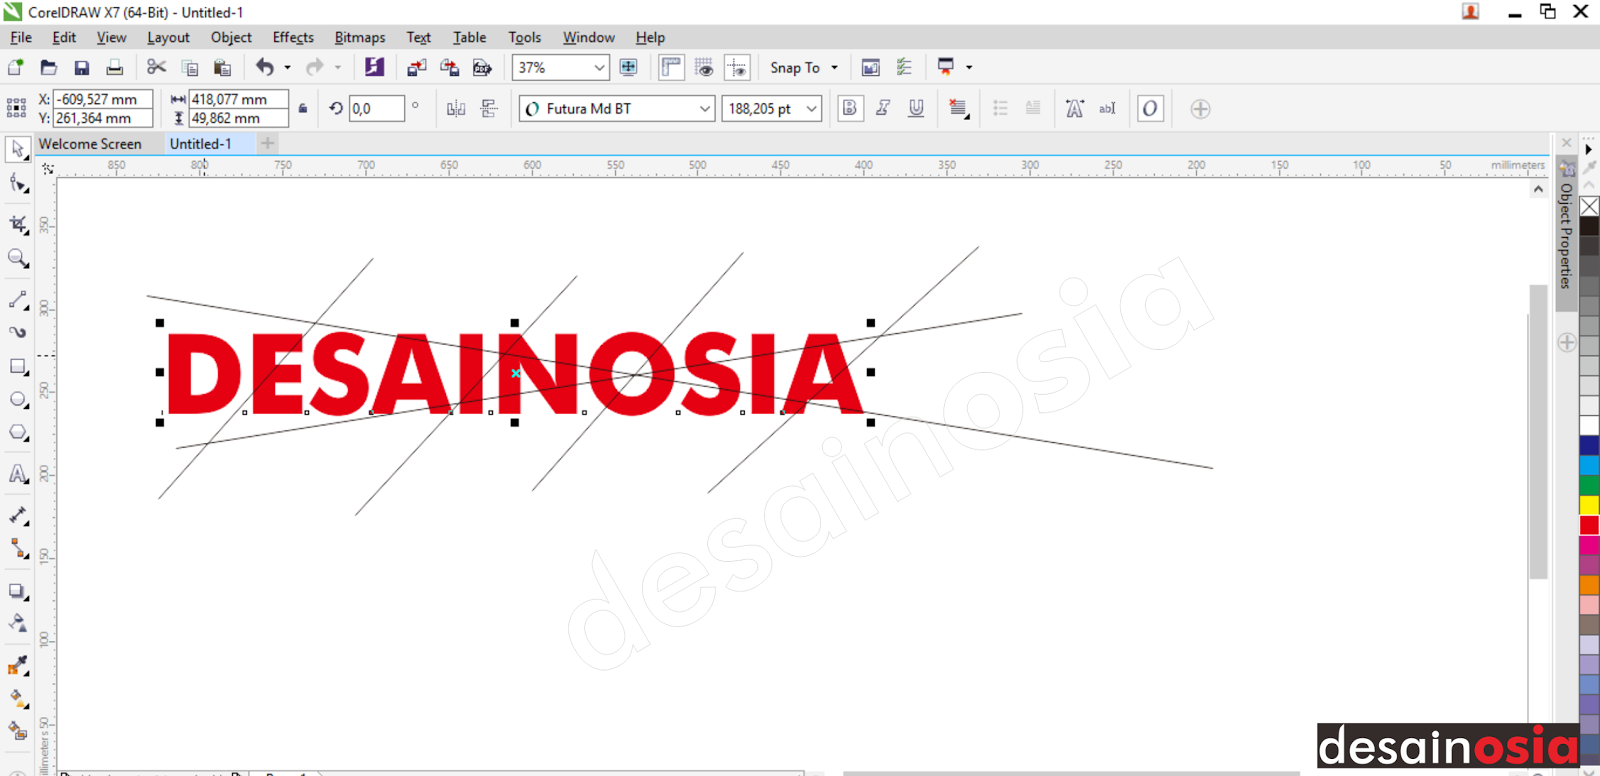Viewport: 1600px width, 776px height.
Task: Toggle Bold formatting
Action: click(850, 108)
